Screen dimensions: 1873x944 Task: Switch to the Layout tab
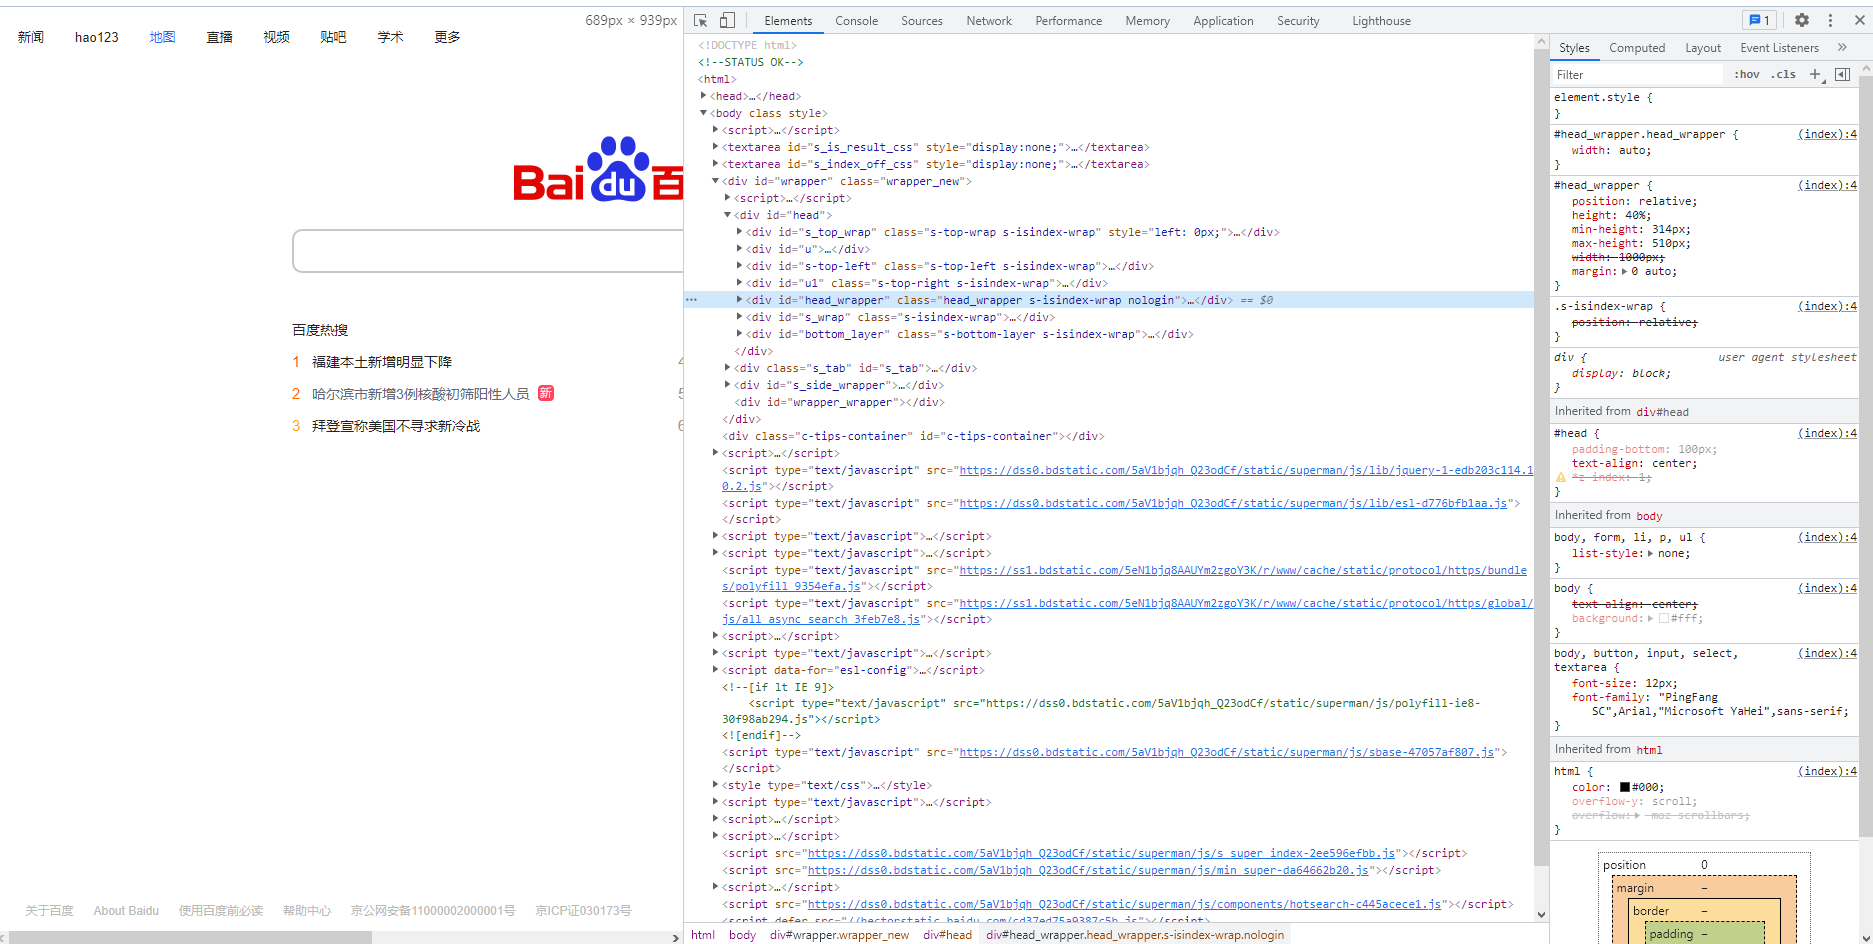(x=1703, y=47)
